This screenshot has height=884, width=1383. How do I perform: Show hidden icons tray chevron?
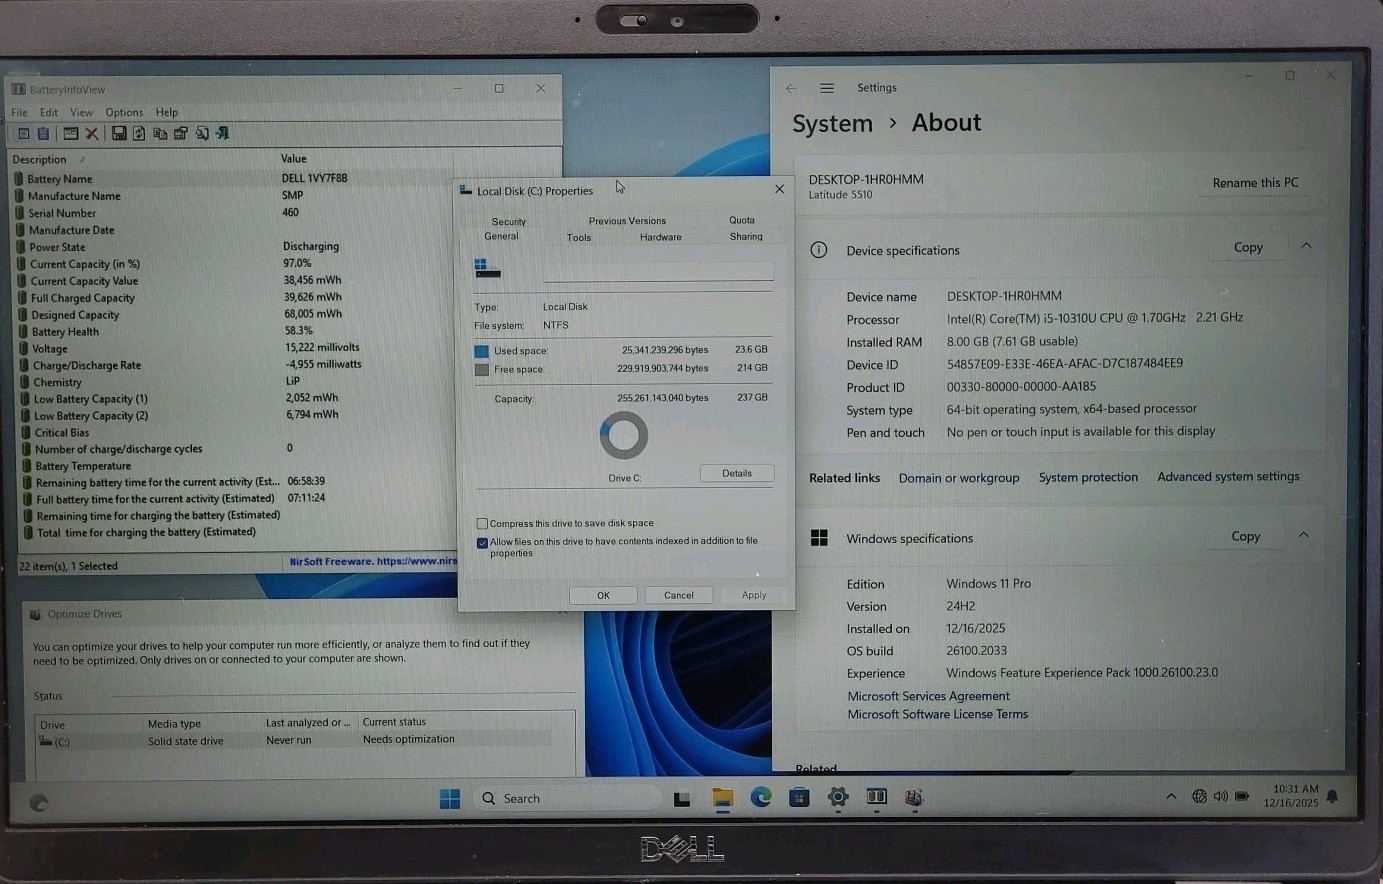pos(1171,796)
